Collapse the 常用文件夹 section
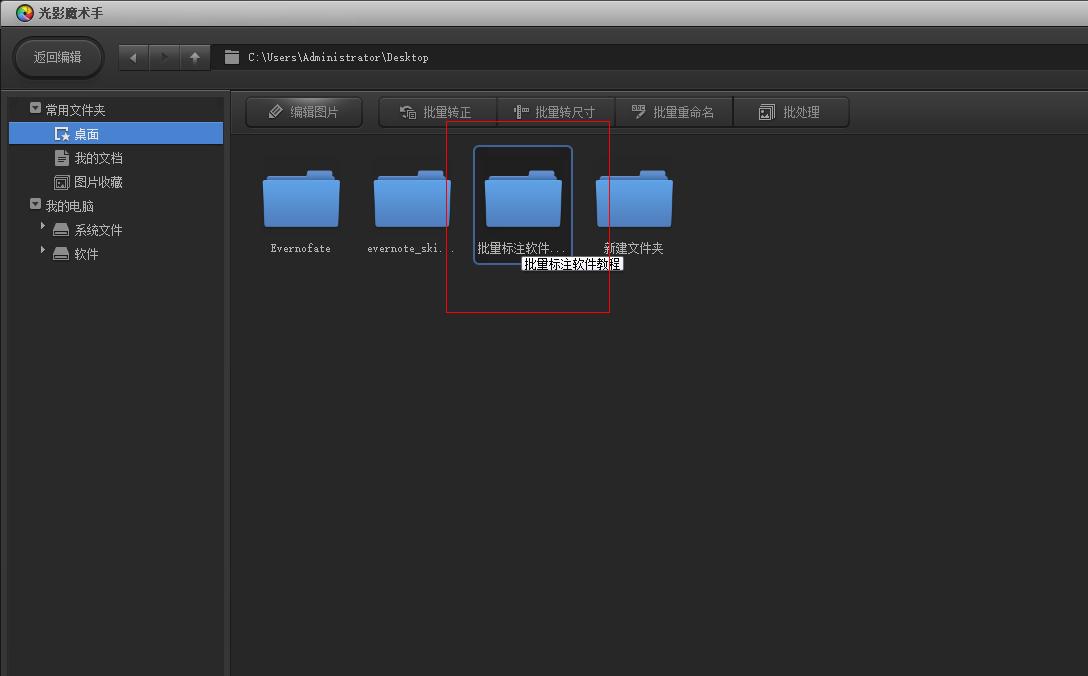 35,108
